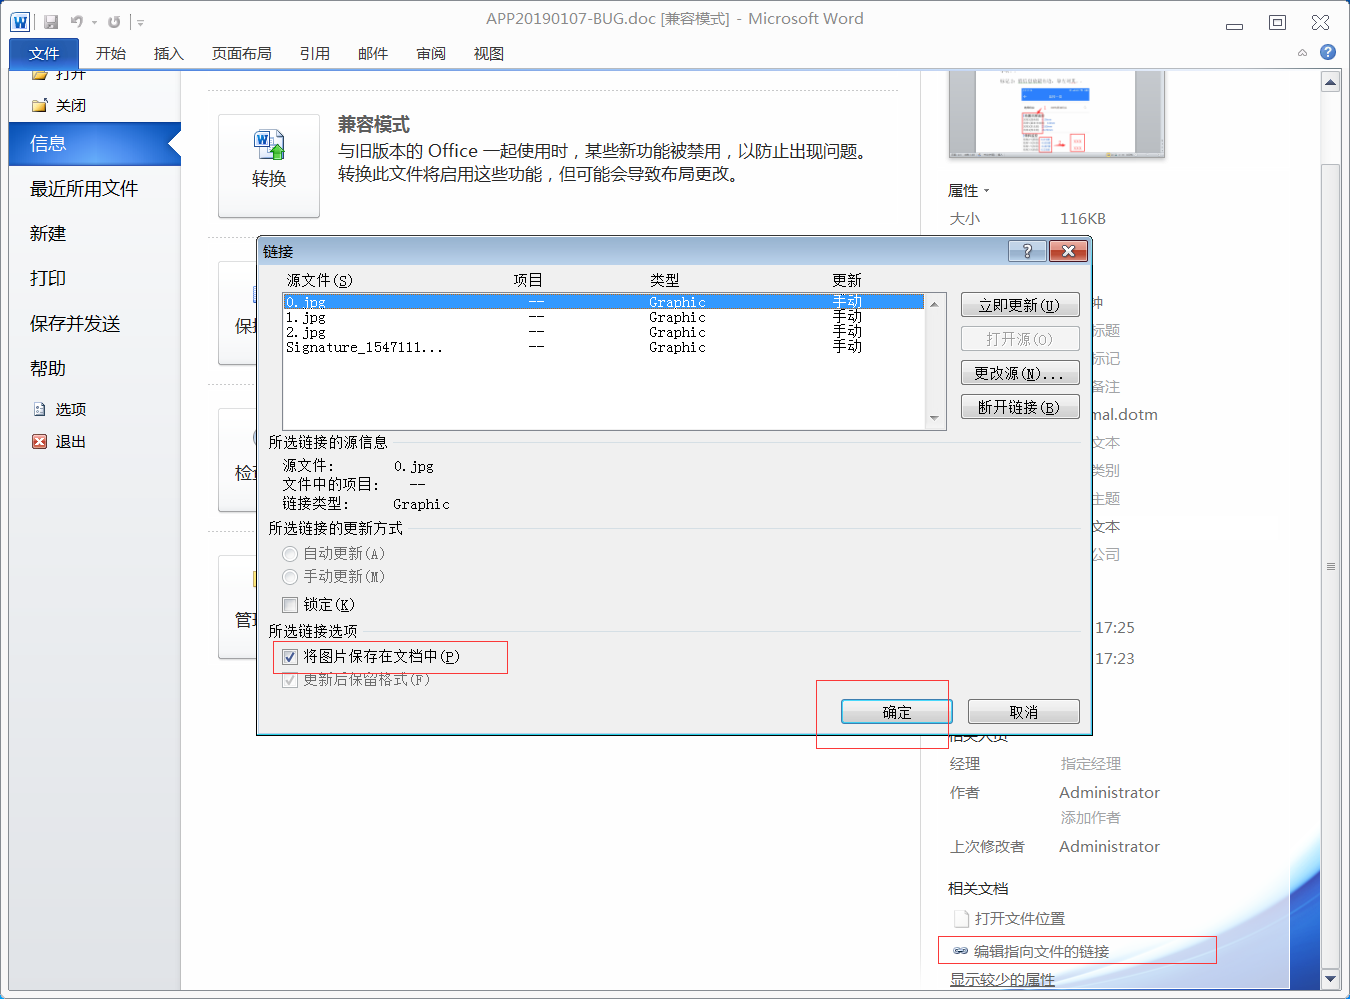Expand the Quick Access Toolbar customization dropdown

(x=140, y=22)
